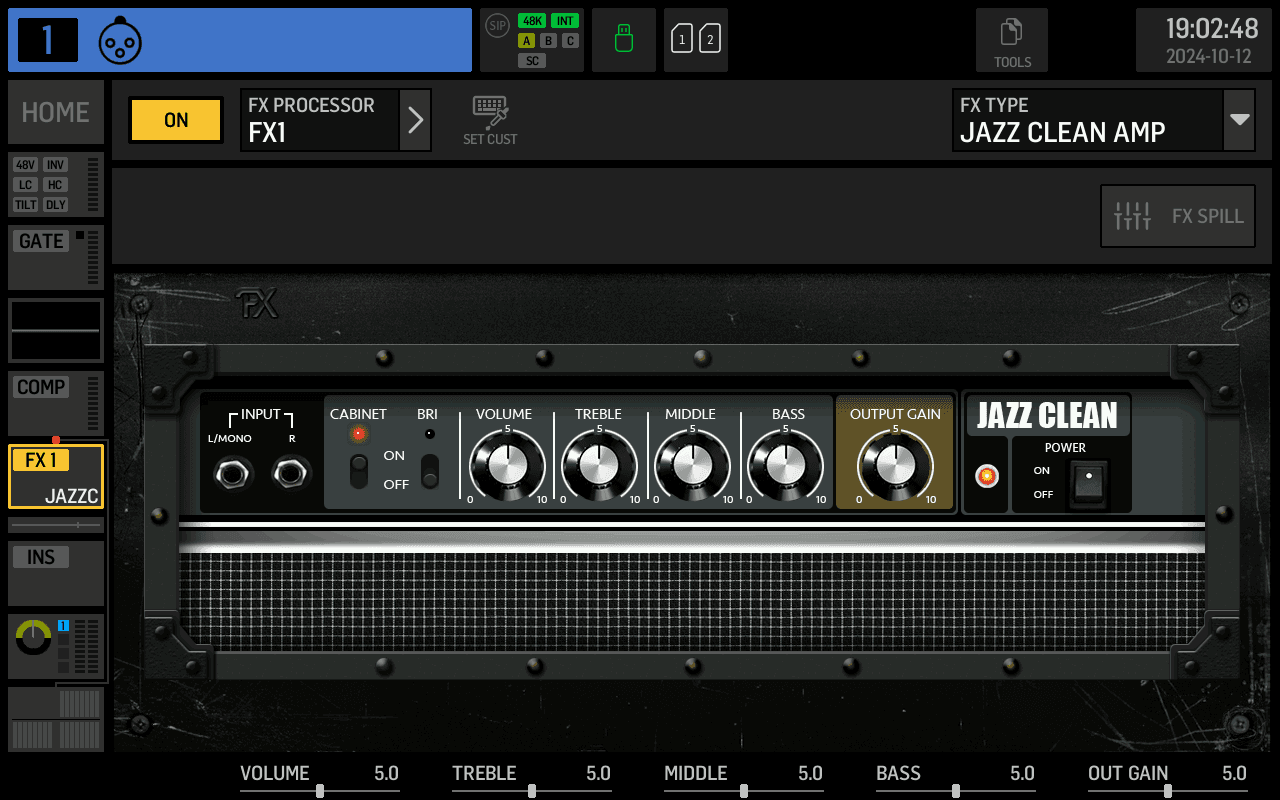
Task: Expand the FX PROCESSOR chevron arrow
Action: [x=416, y=120]
